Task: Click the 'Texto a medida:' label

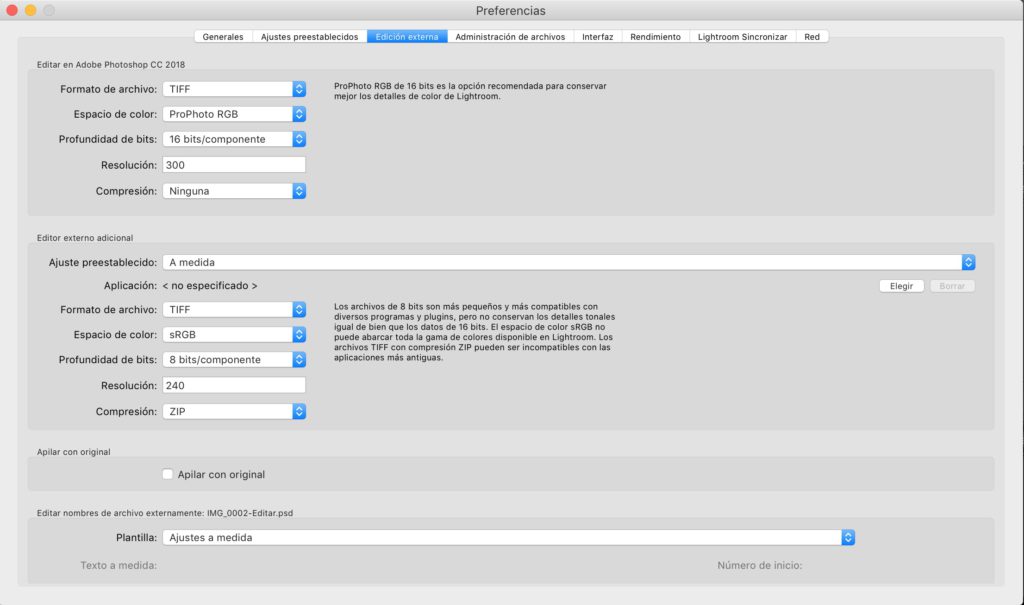Action: point(118,565)
